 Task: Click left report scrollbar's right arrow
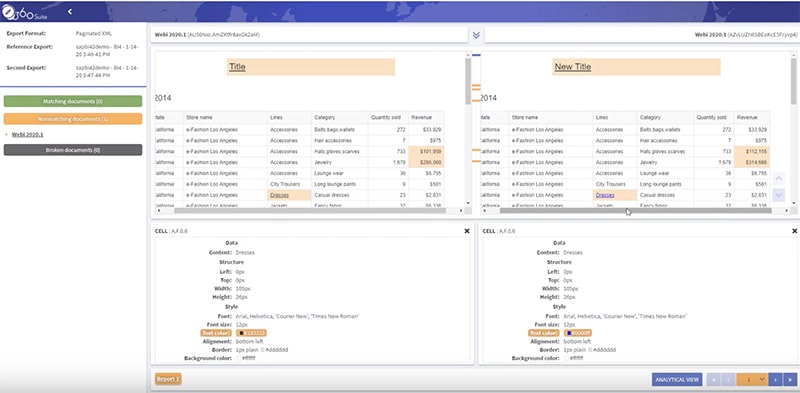[461, 210]
